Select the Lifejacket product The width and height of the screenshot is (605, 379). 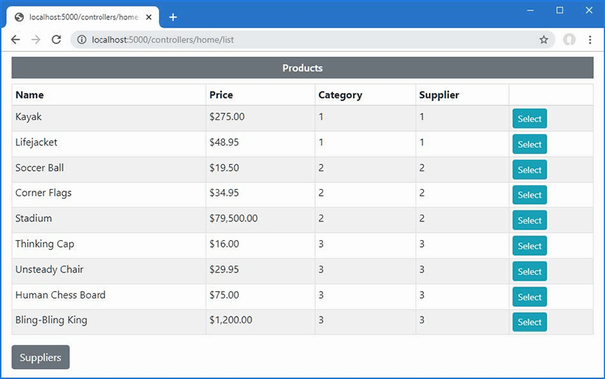click(529, 144)
